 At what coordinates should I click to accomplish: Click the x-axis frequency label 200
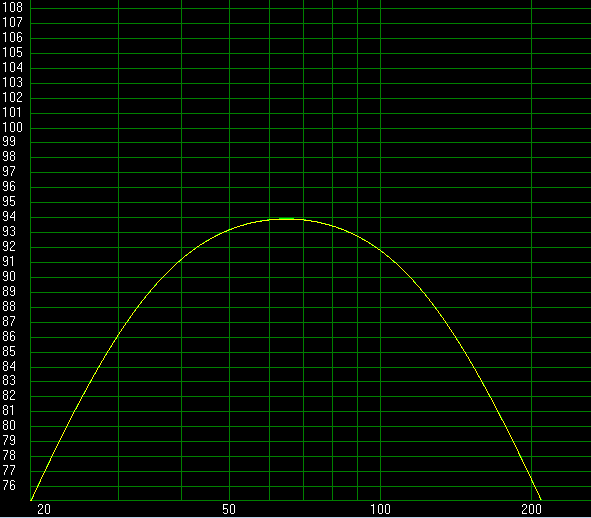[531, 509]
